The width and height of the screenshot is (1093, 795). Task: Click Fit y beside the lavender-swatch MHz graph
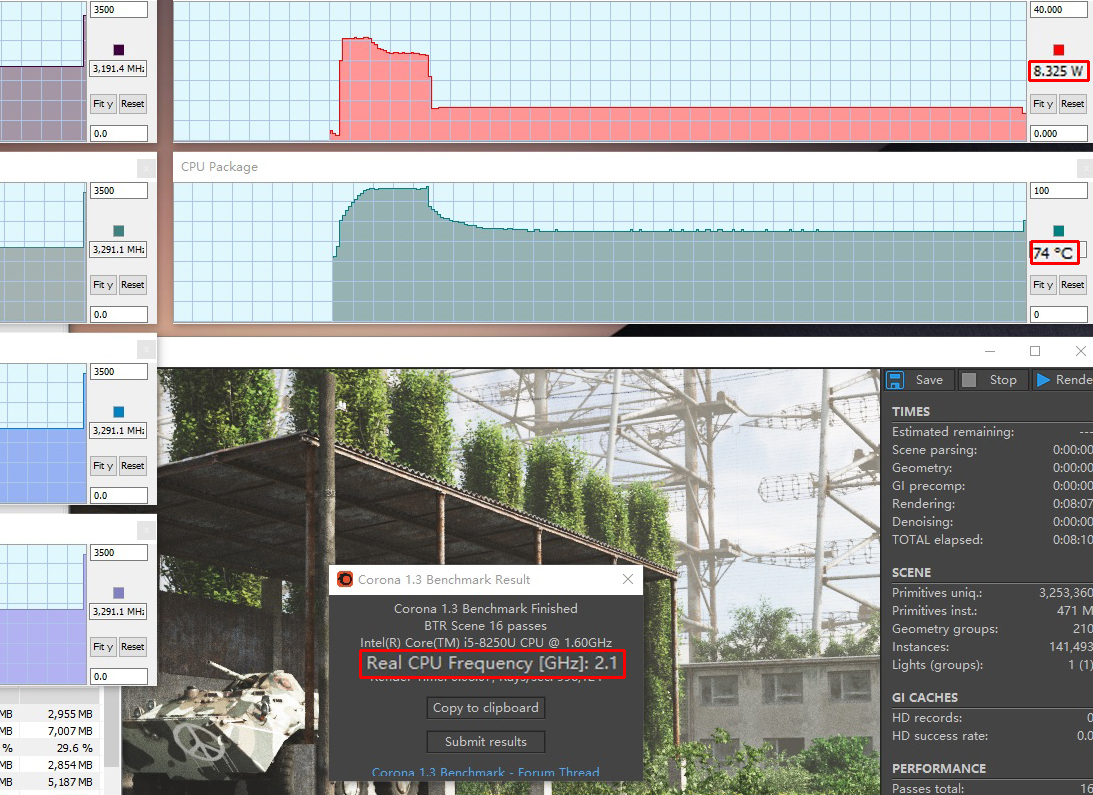pos(103,646)
